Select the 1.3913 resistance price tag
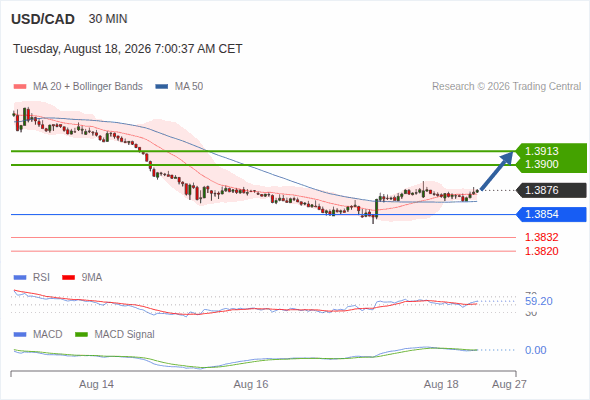 click(541, 151)
